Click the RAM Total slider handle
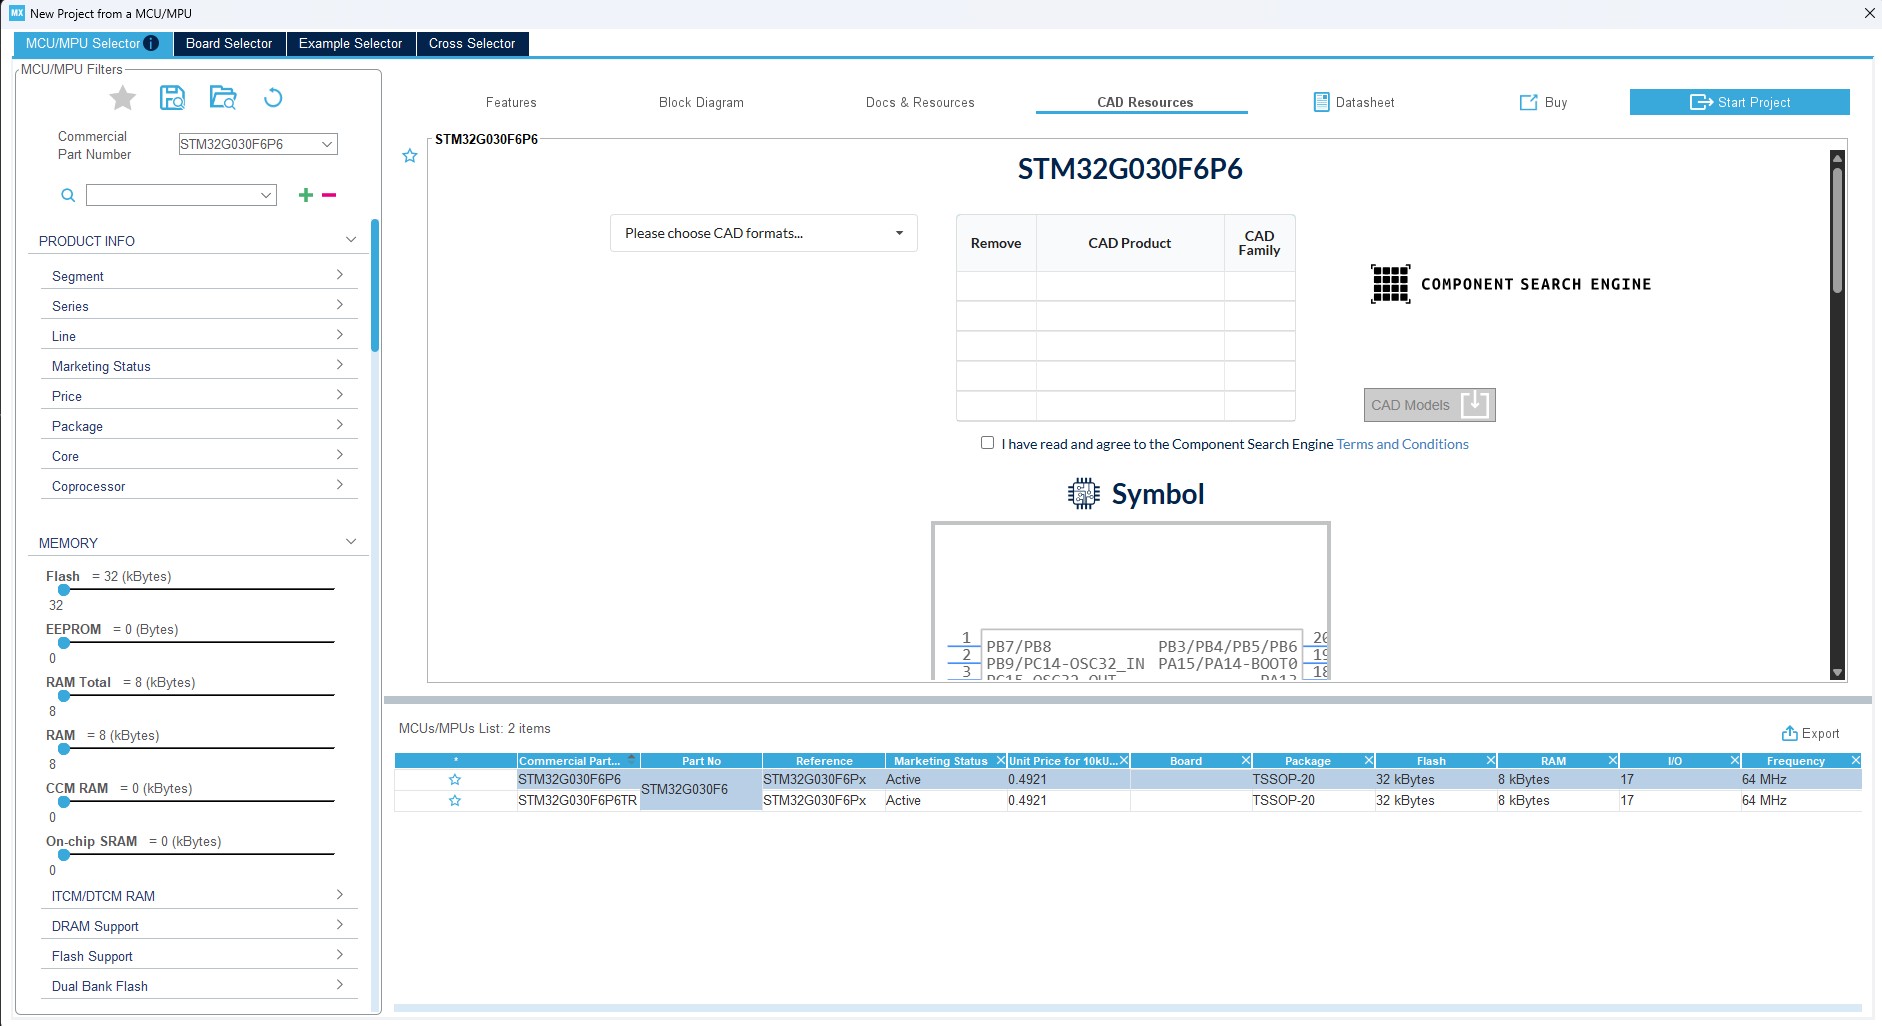This screenshot has height=1026, width=1882. pyautogui.click(x=64, y=696)
